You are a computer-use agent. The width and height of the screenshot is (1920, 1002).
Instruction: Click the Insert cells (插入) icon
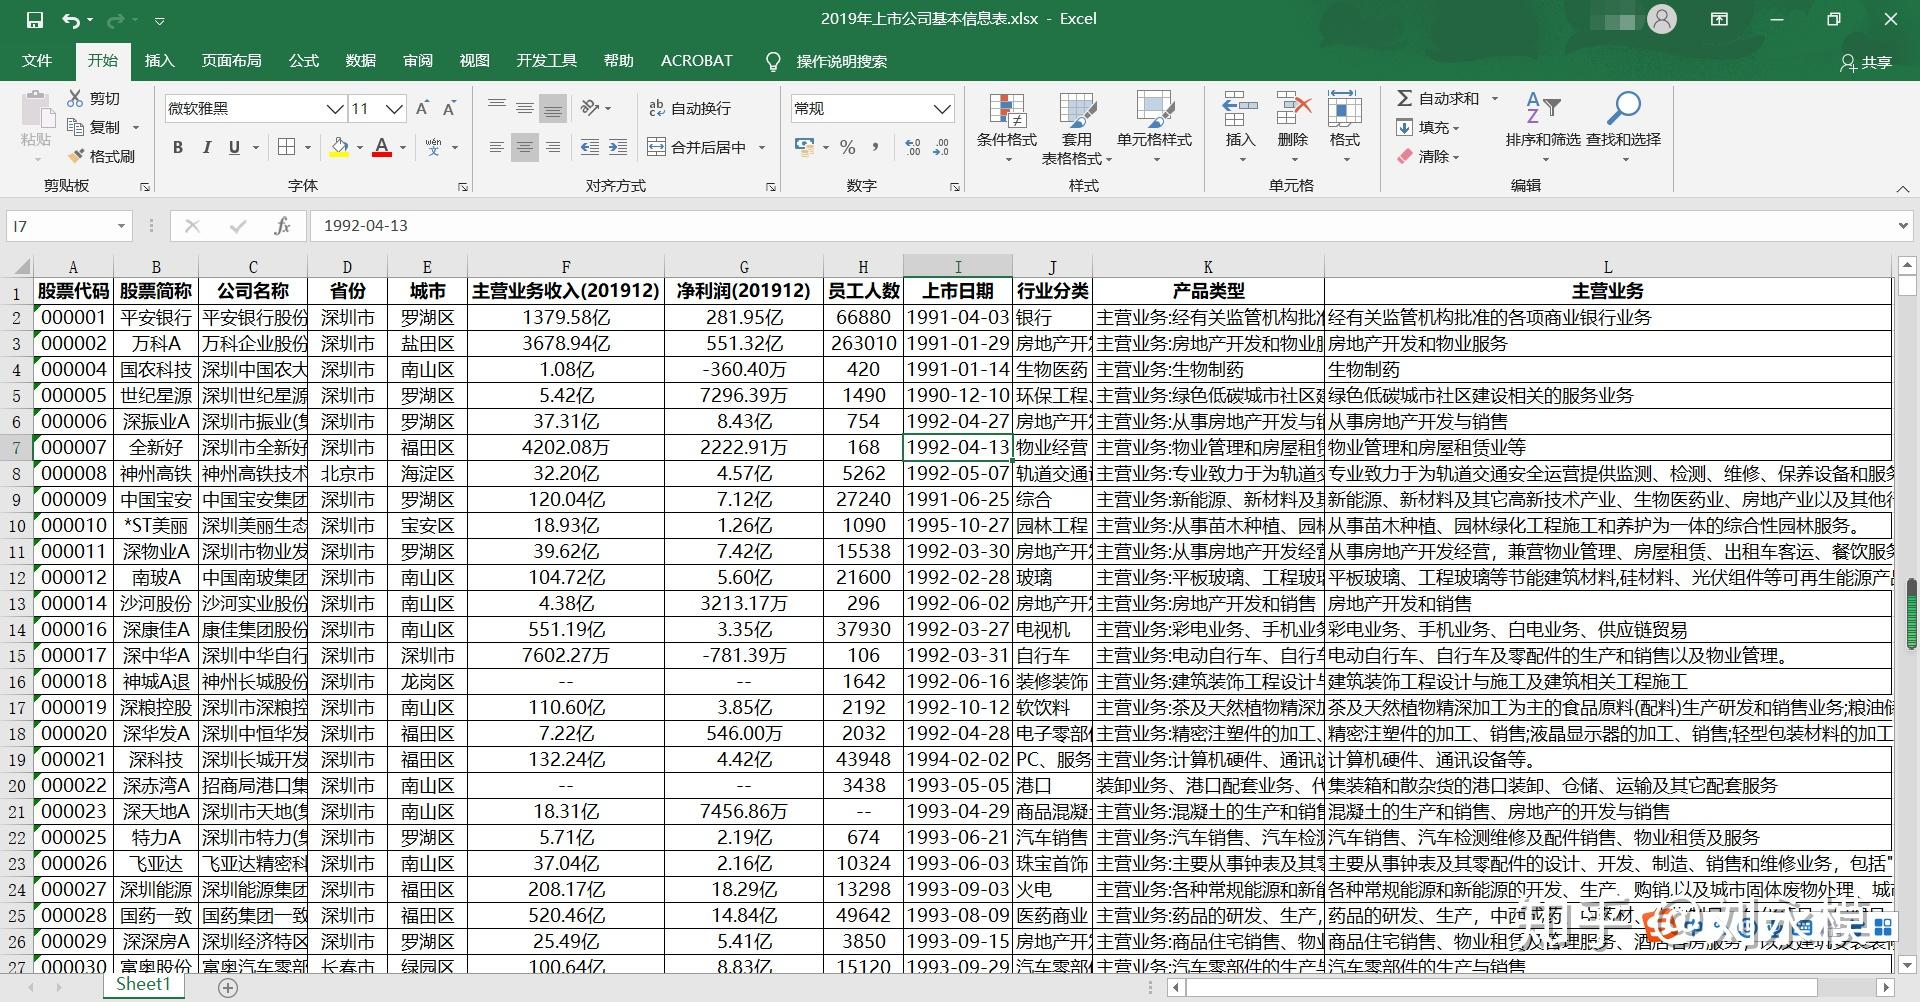click(1240, 109)
